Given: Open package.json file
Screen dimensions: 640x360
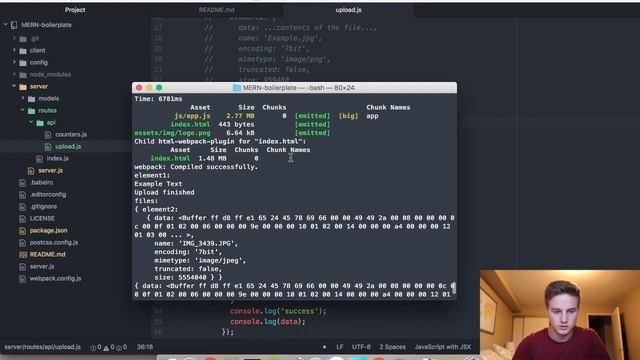Looking at the screenshot, I should 49,230.
